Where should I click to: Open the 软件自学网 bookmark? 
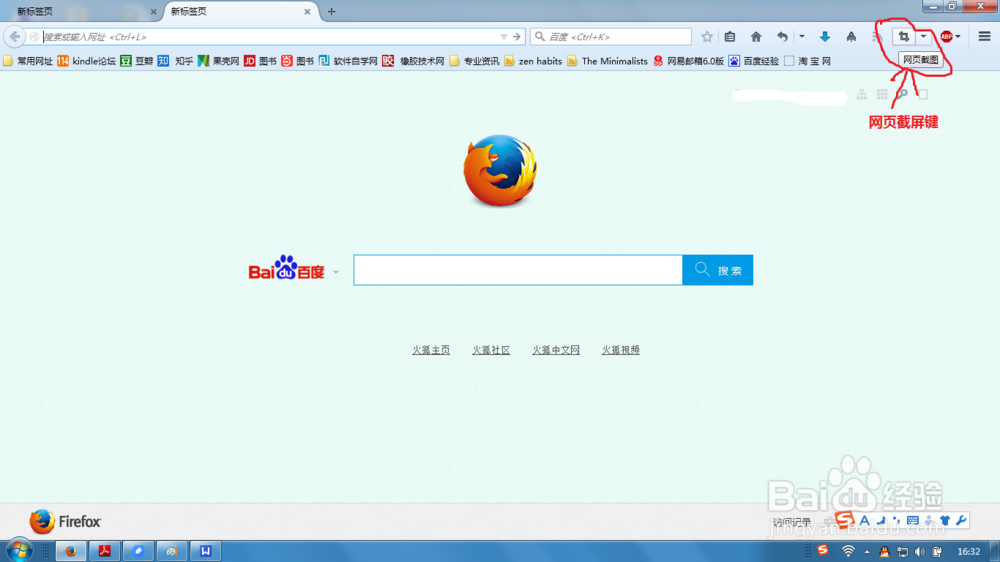point(348,61)
